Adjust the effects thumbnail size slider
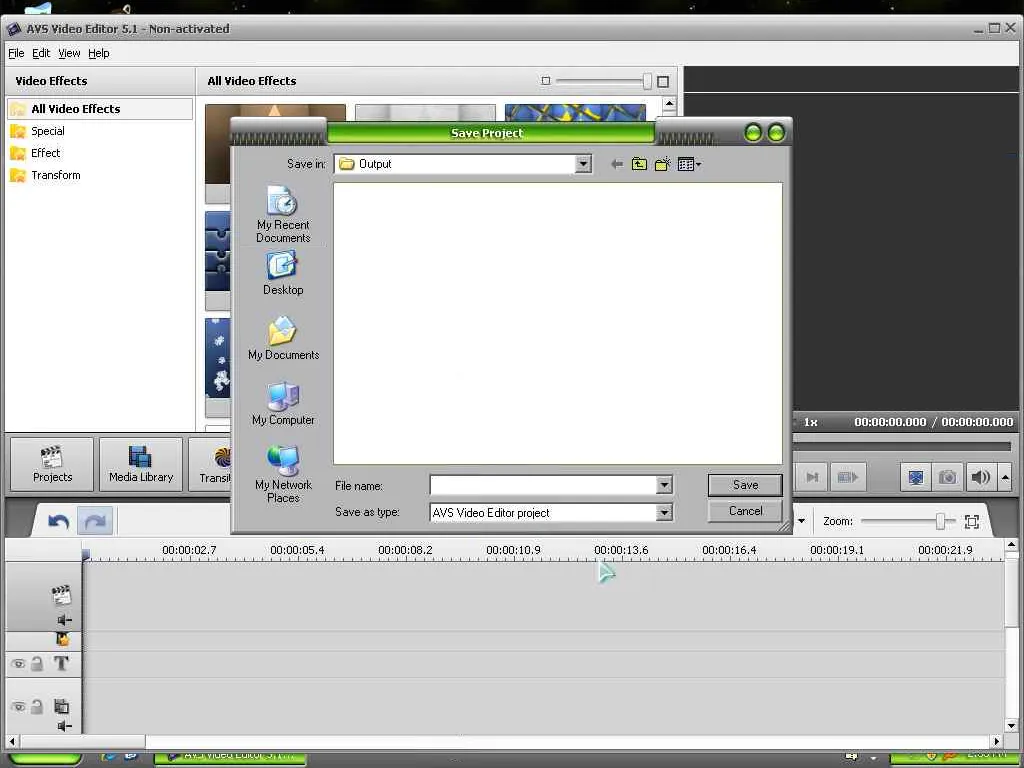The height and width of the screenshot is (768, 1024). coord(647,81)
